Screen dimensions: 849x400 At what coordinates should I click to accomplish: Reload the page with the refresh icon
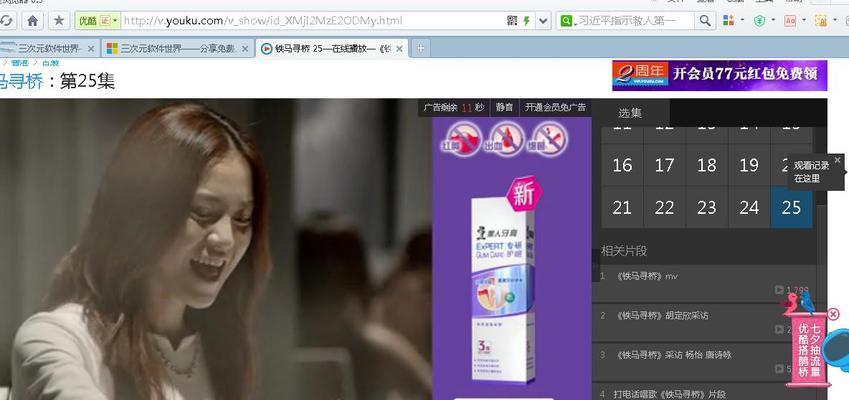coord(6,21)
